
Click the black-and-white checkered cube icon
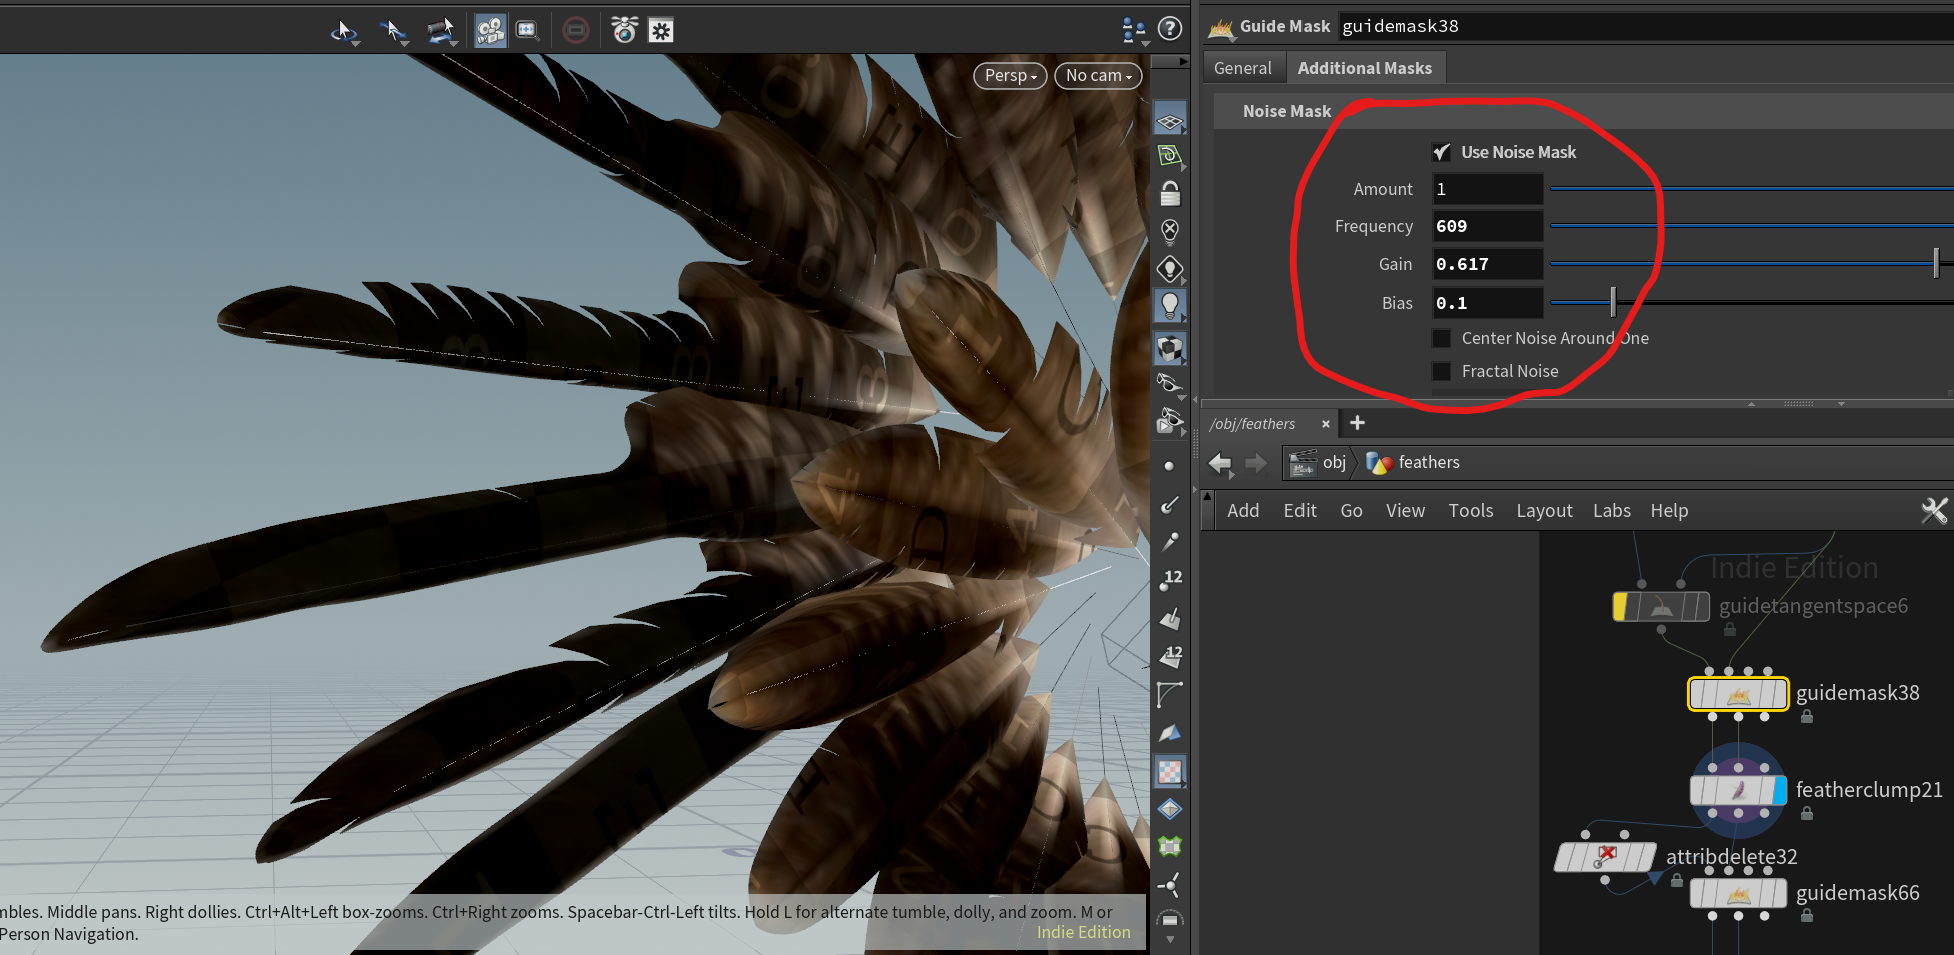1169,348
